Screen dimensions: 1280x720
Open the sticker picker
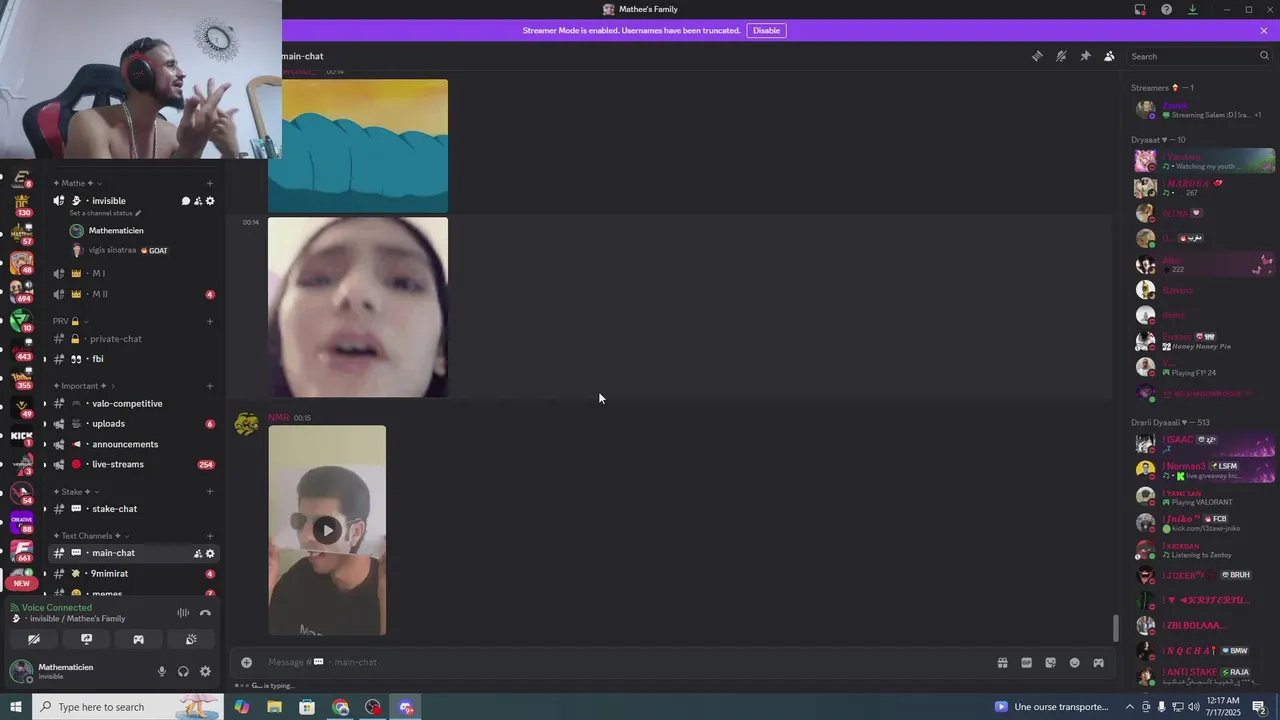[1050, 662]
